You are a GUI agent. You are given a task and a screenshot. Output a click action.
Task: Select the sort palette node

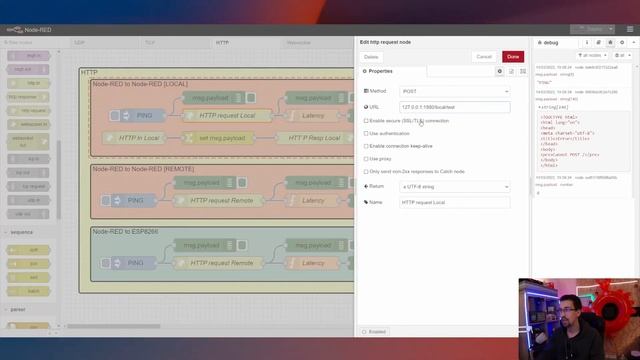[x=29, y=278]
